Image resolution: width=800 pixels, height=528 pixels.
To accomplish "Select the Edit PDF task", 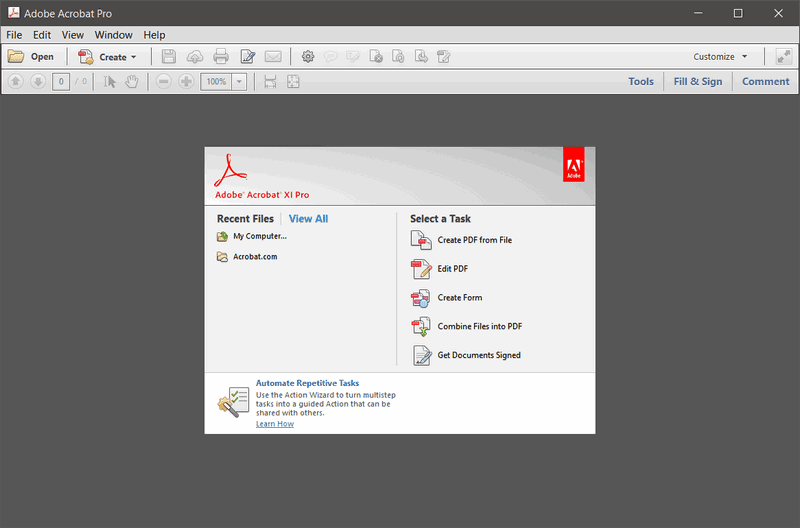I will (439, 269).
